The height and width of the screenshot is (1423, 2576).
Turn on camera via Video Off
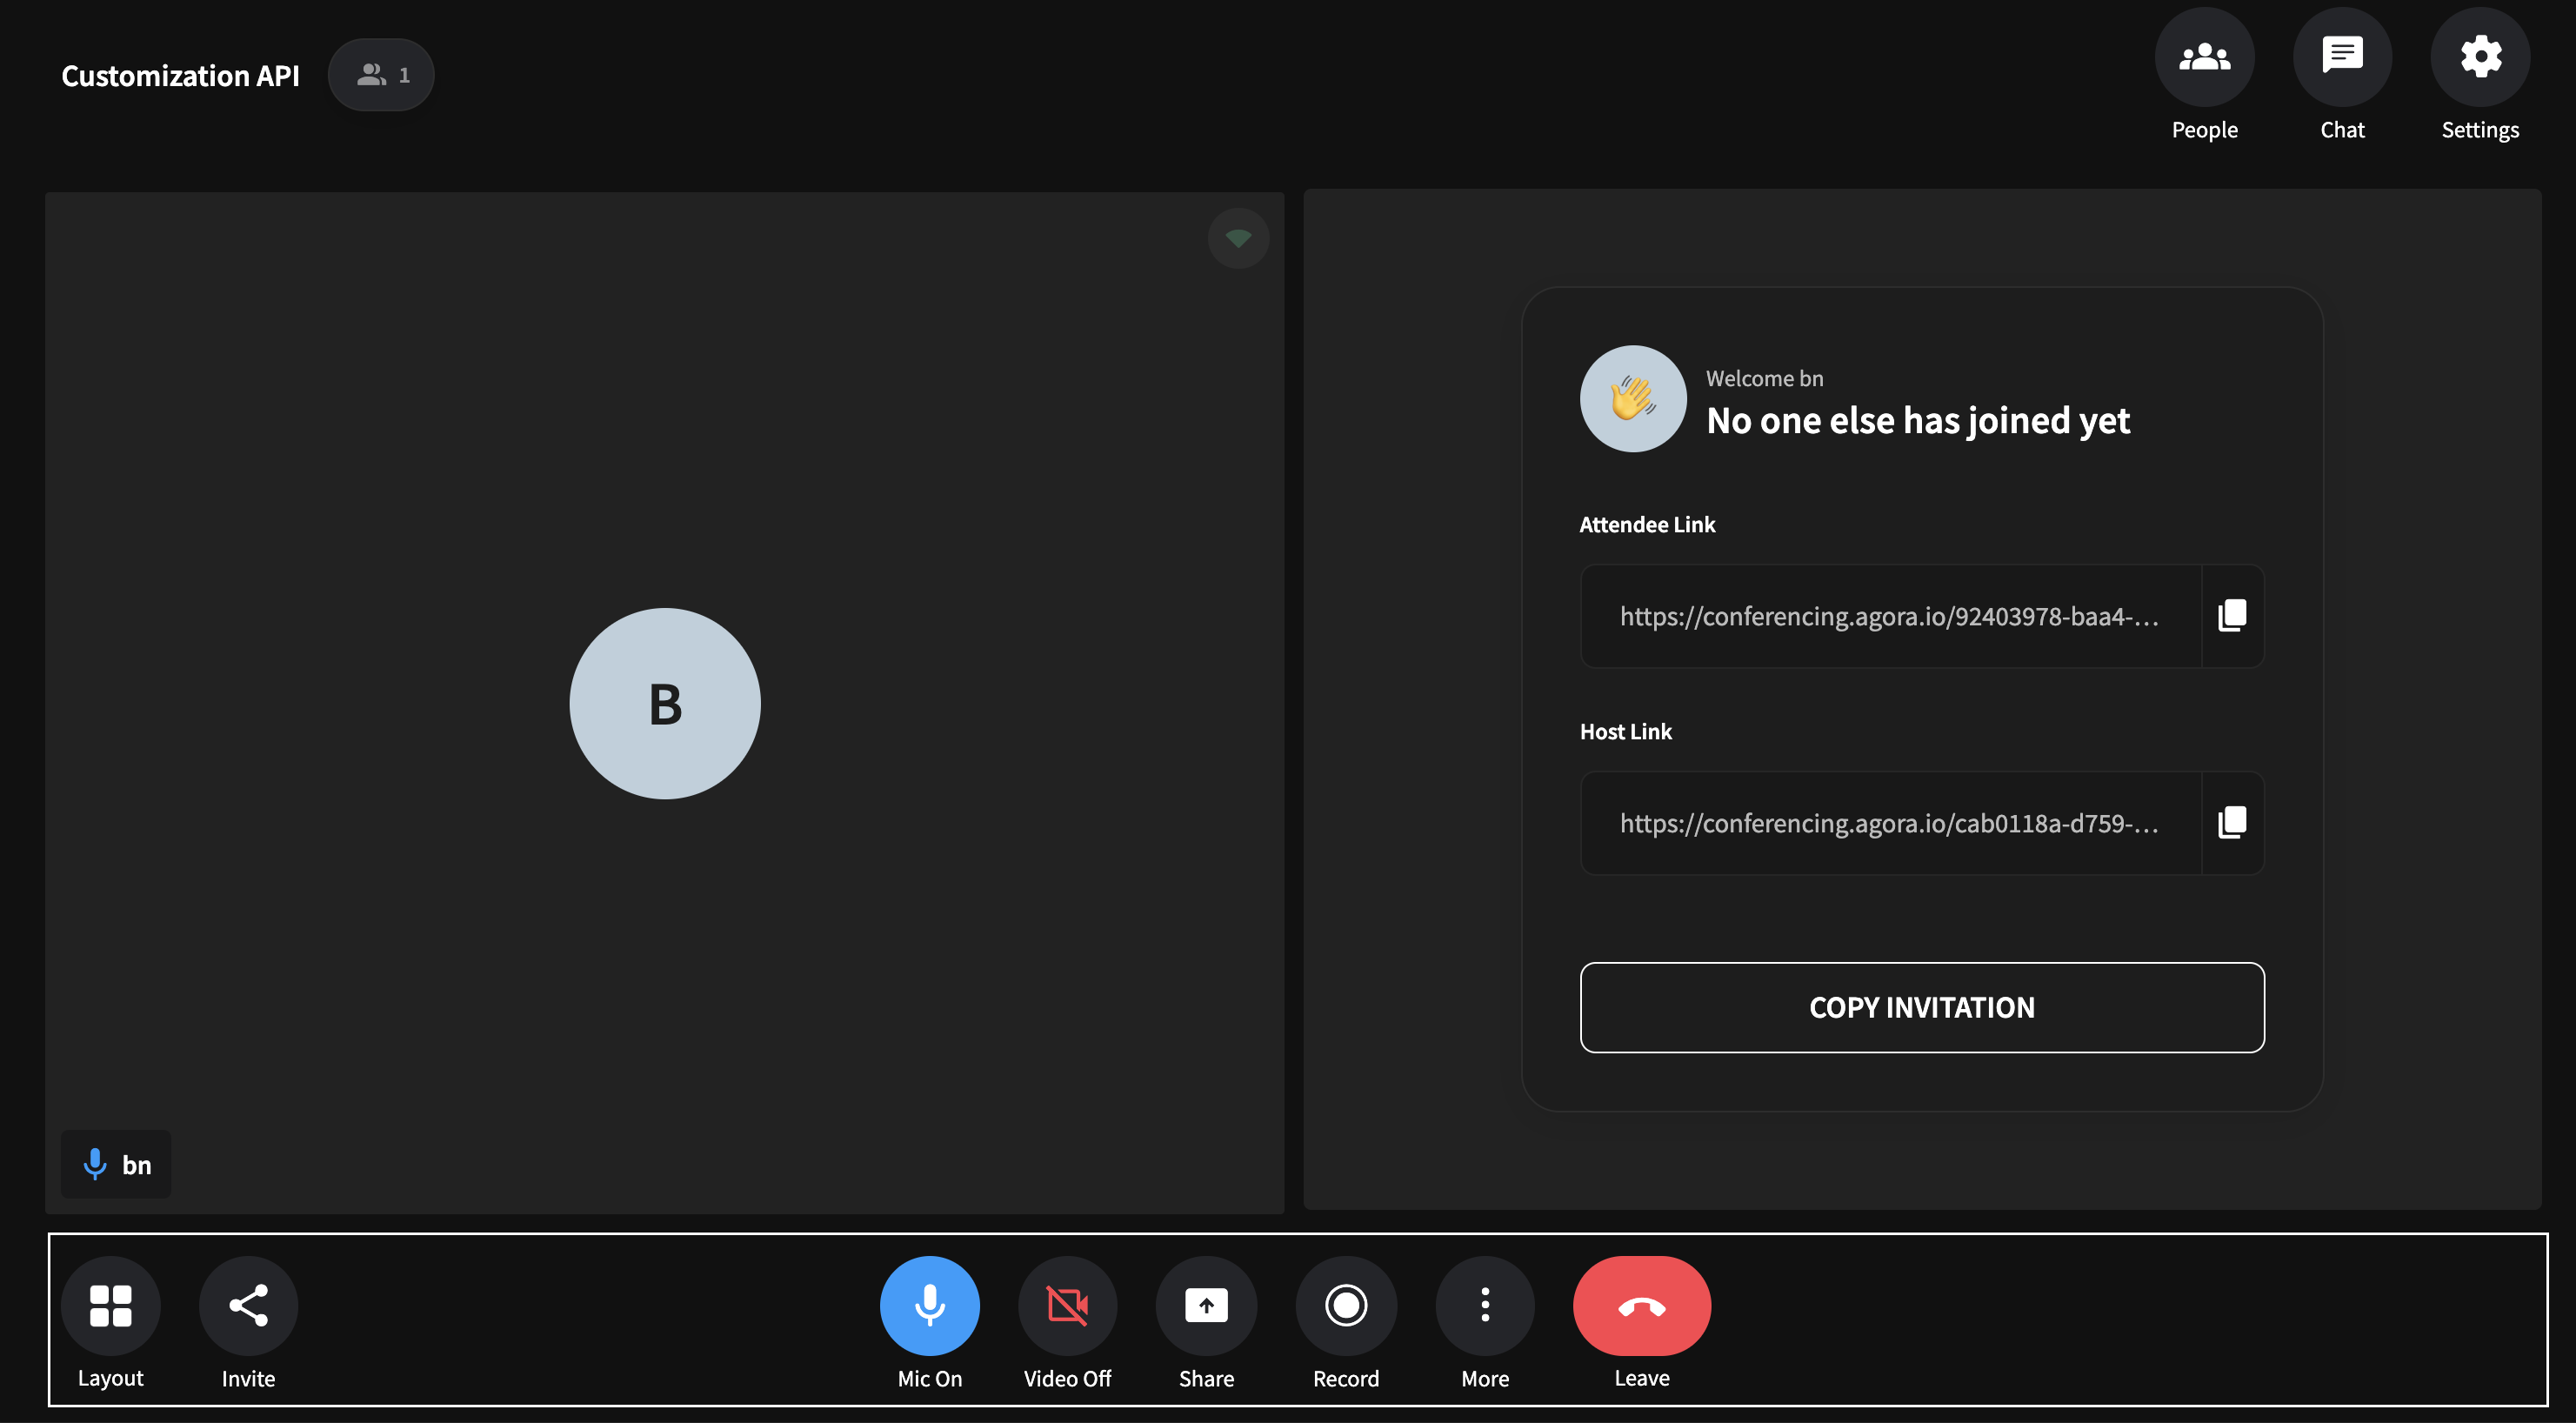1067,1305
